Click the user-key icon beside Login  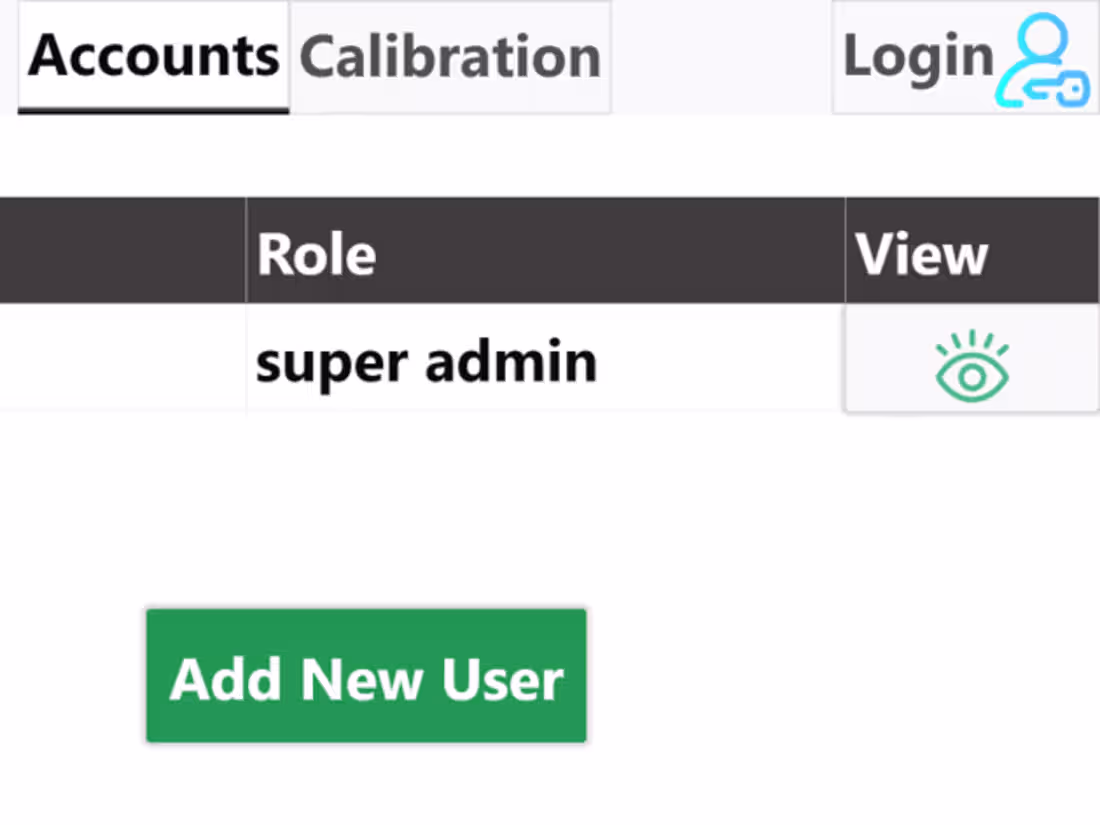coord(1044,60)
